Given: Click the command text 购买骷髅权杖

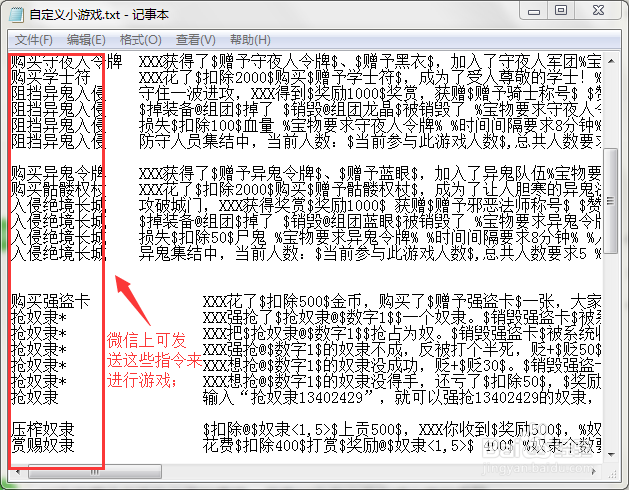Looking at the screenshot, I should [x=58, y=189].
